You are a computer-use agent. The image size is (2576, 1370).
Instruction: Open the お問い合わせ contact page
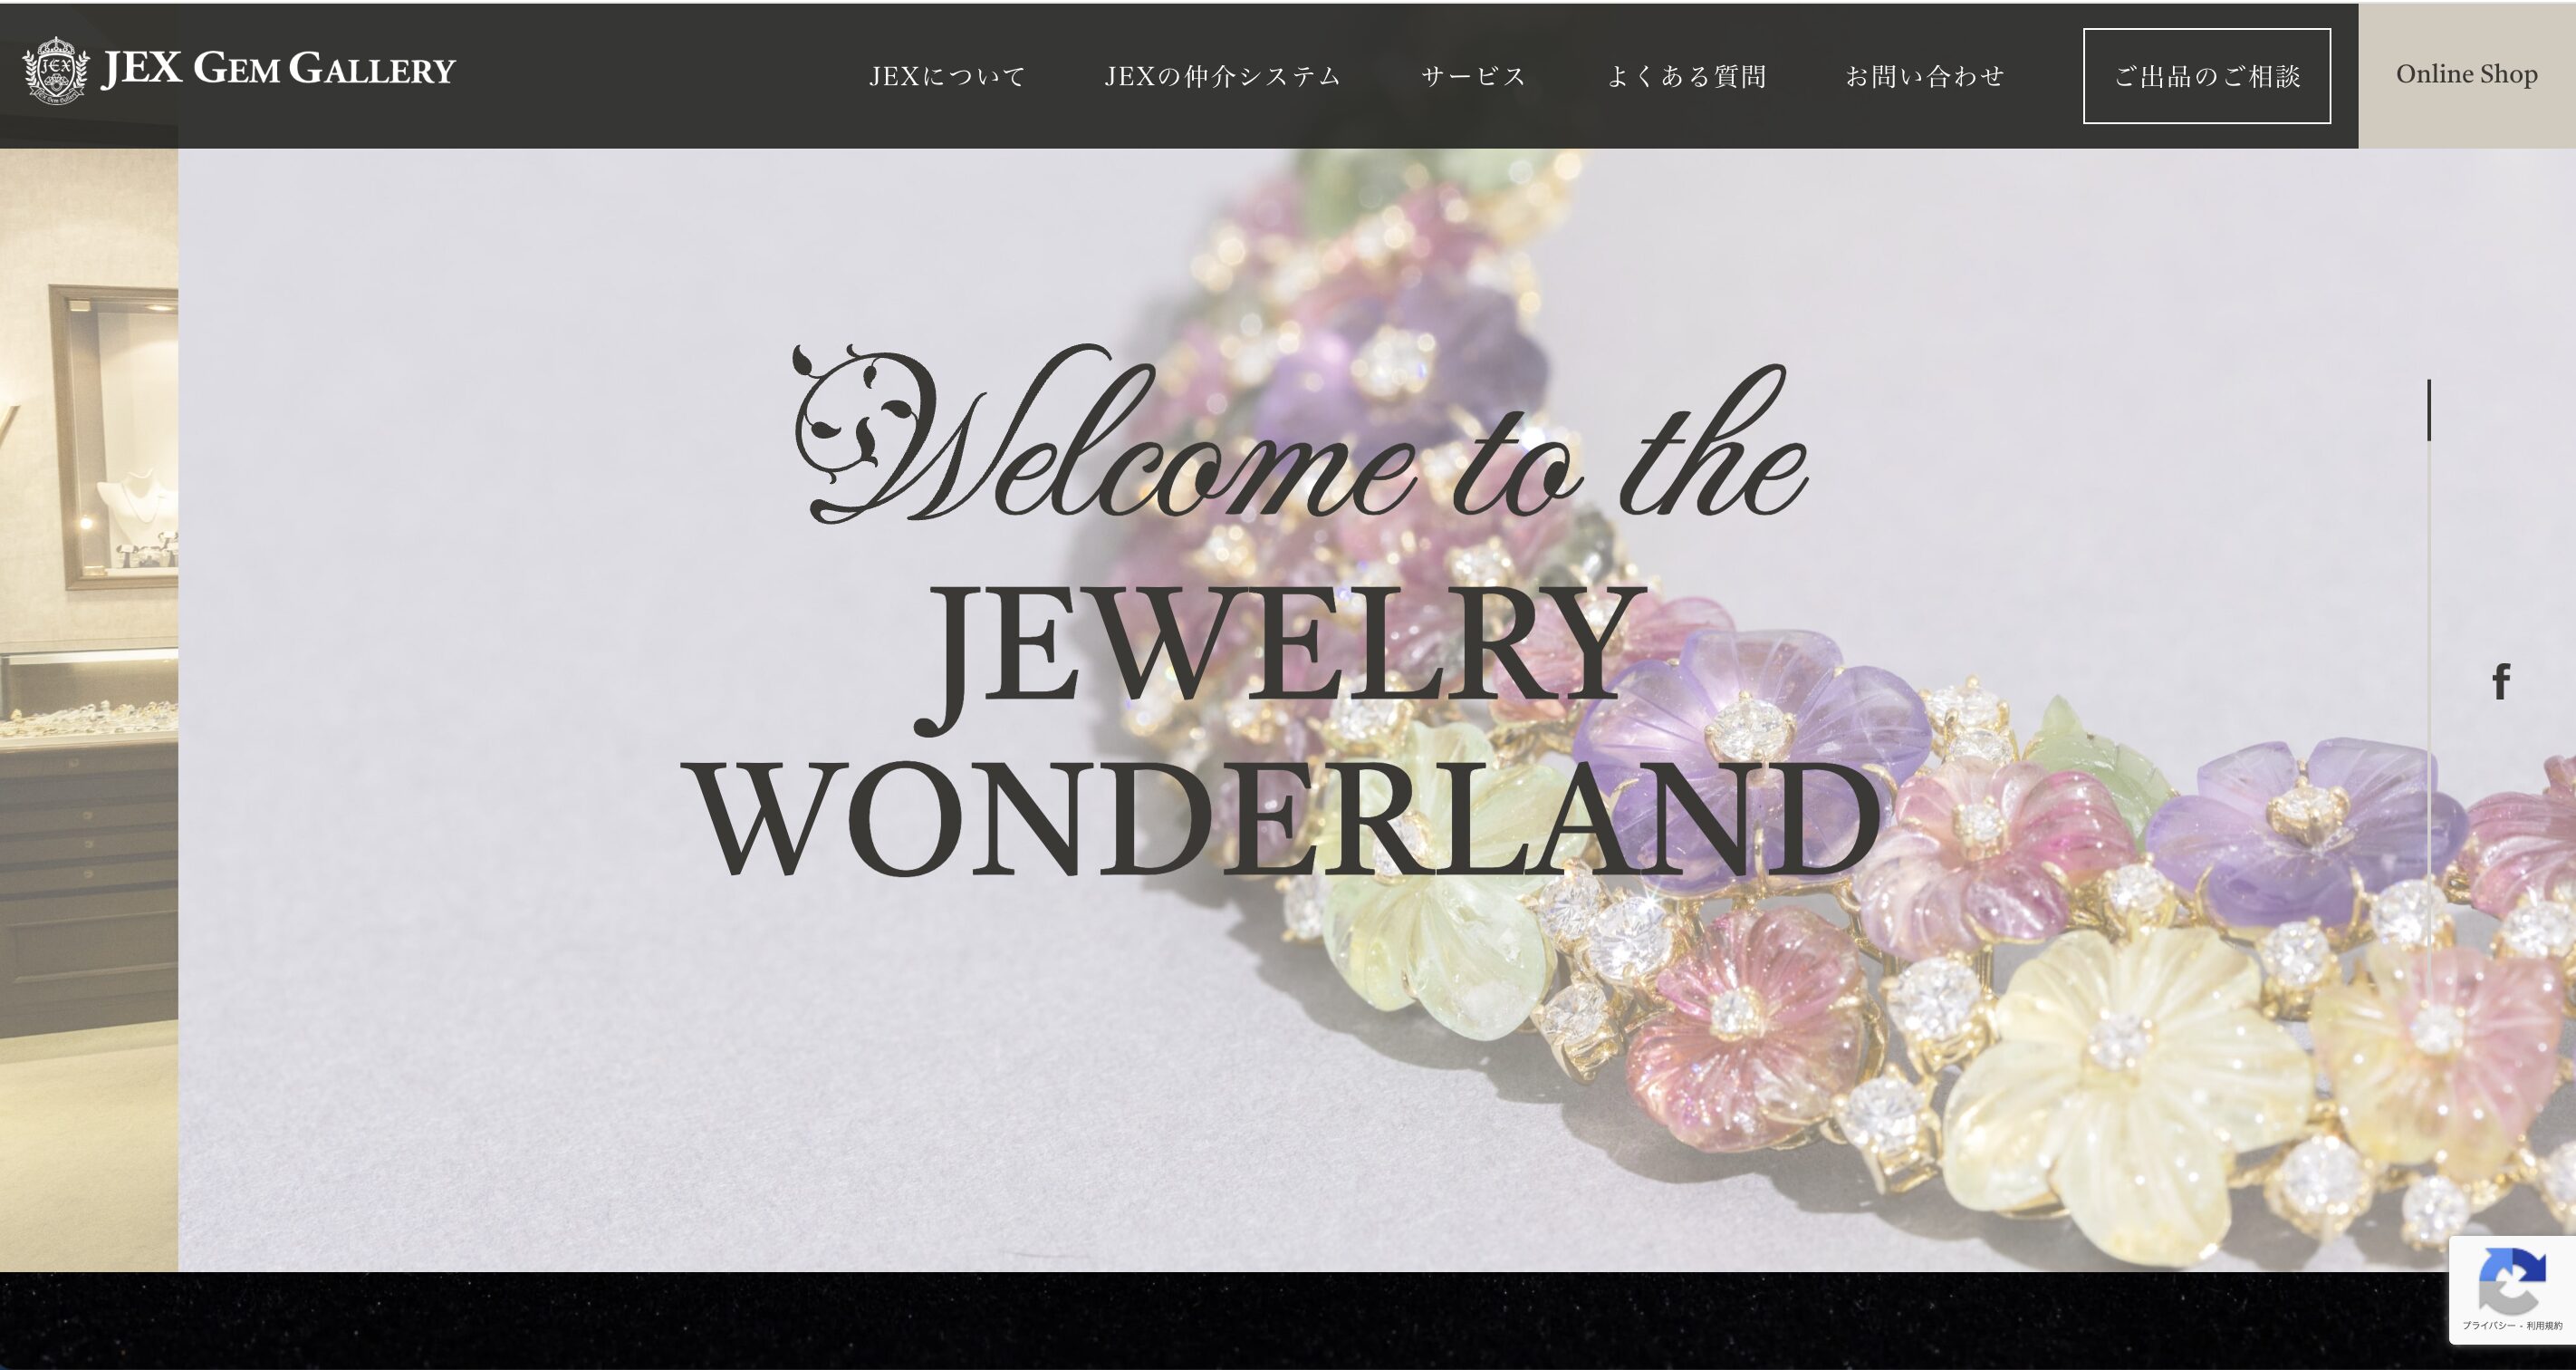point(1925,76)
